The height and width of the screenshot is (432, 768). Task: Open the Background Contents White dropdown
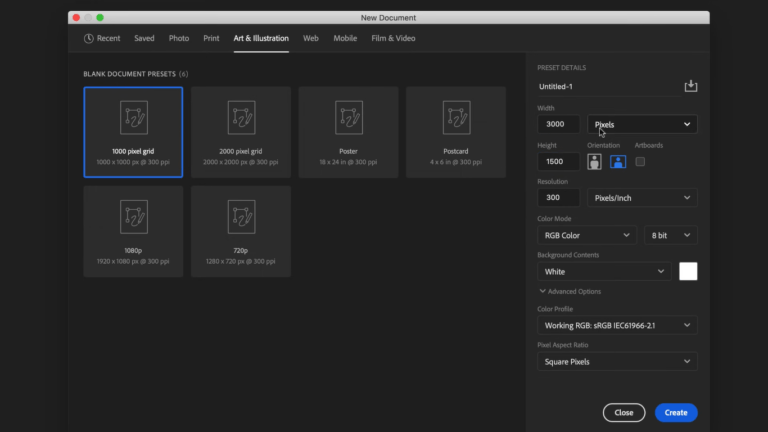(604, 271)
